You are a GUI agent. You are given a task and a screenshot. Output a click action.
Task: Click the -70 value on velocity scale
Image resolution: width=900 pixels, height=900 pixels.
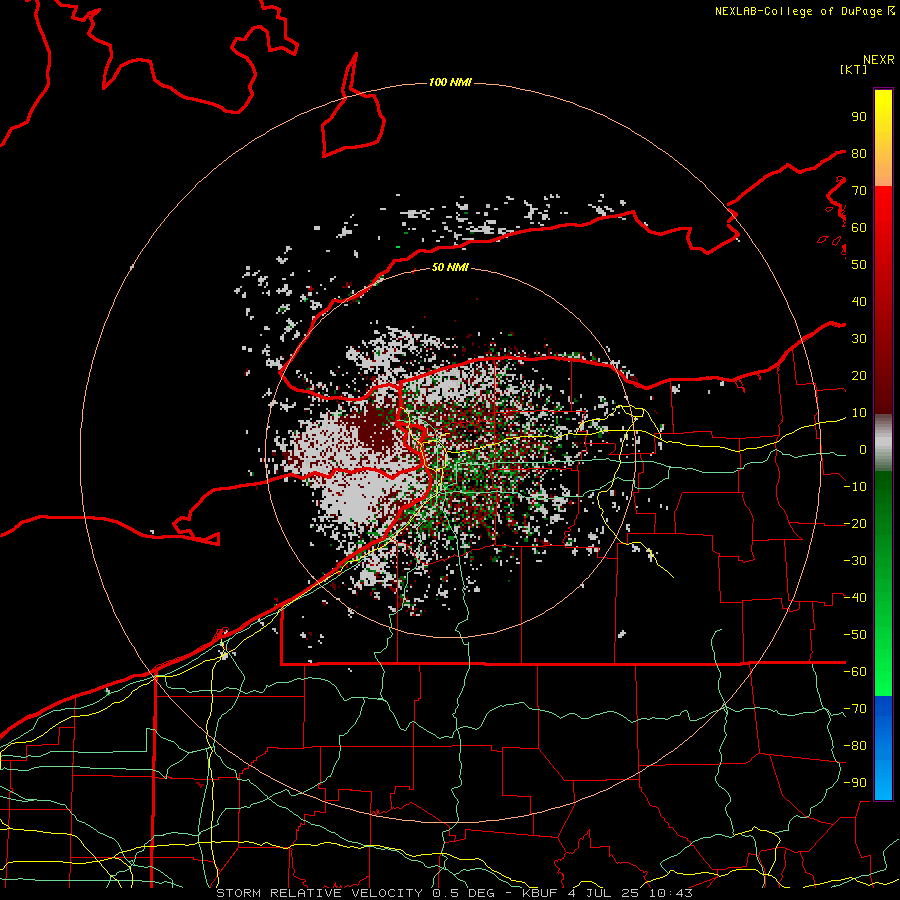pyautogui.click(x=855, y=709)
